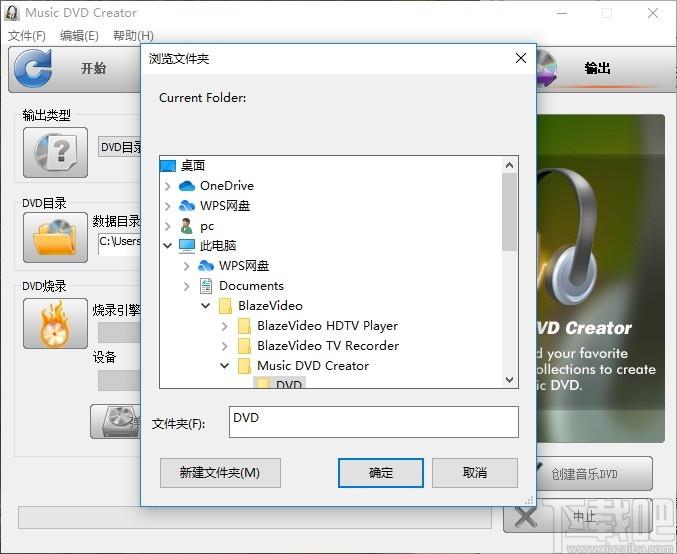Open the 编辑(E) menu
The height and width of the screenshot is (554, 677).
pyautogui.click(x=79, y=35)
